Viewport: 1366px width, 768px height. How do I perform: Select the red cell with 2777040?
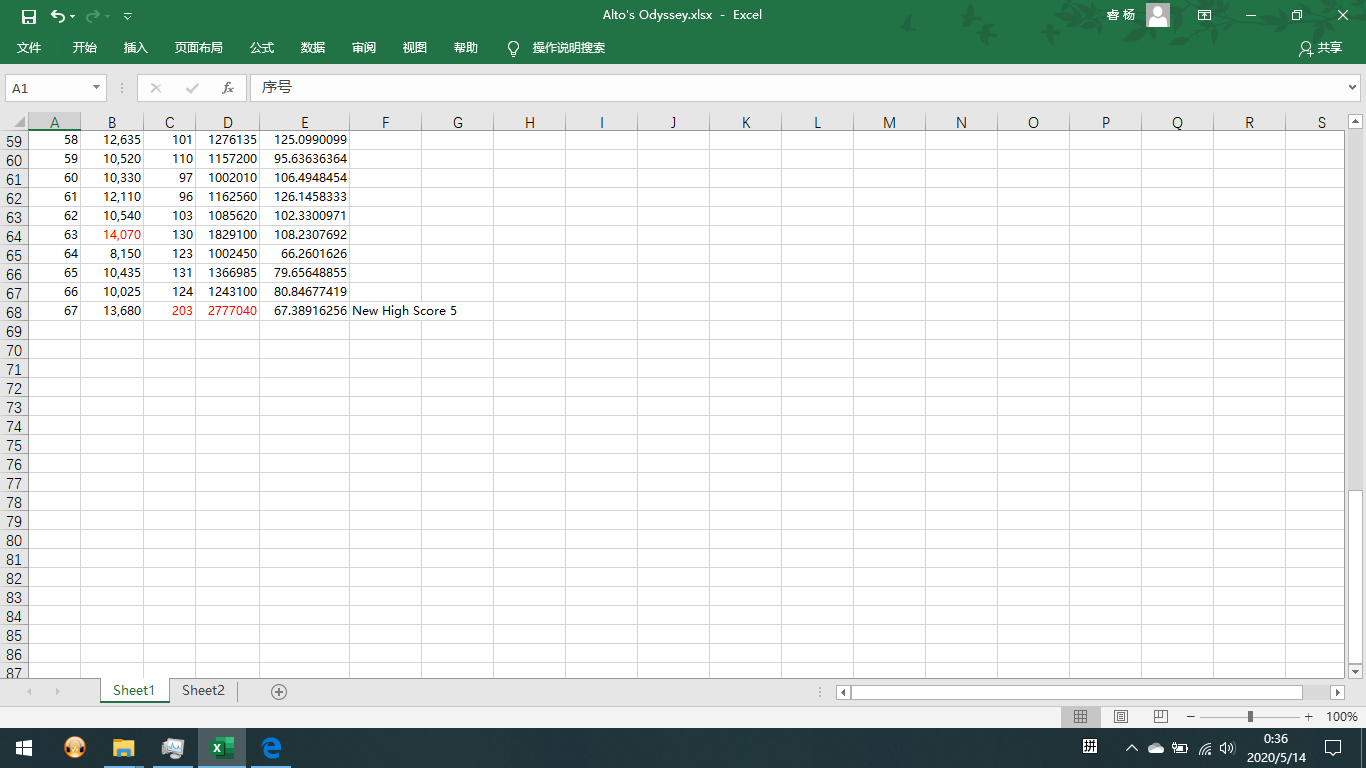click(228, 311)
